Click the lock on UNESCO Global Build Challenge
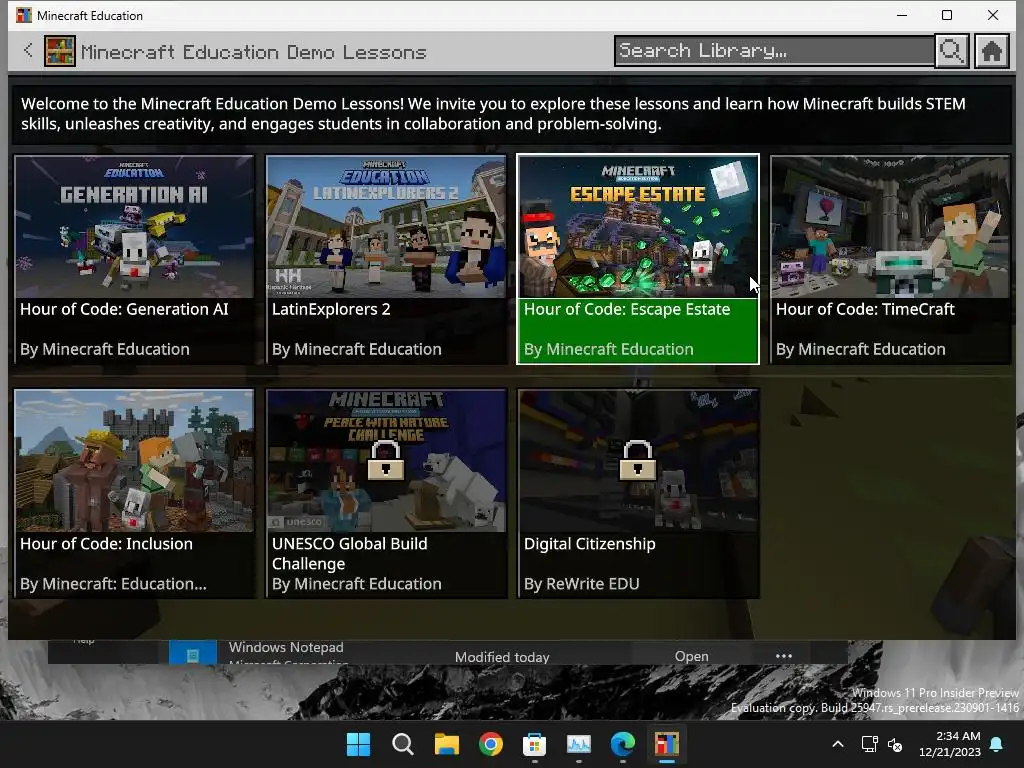 385,461
